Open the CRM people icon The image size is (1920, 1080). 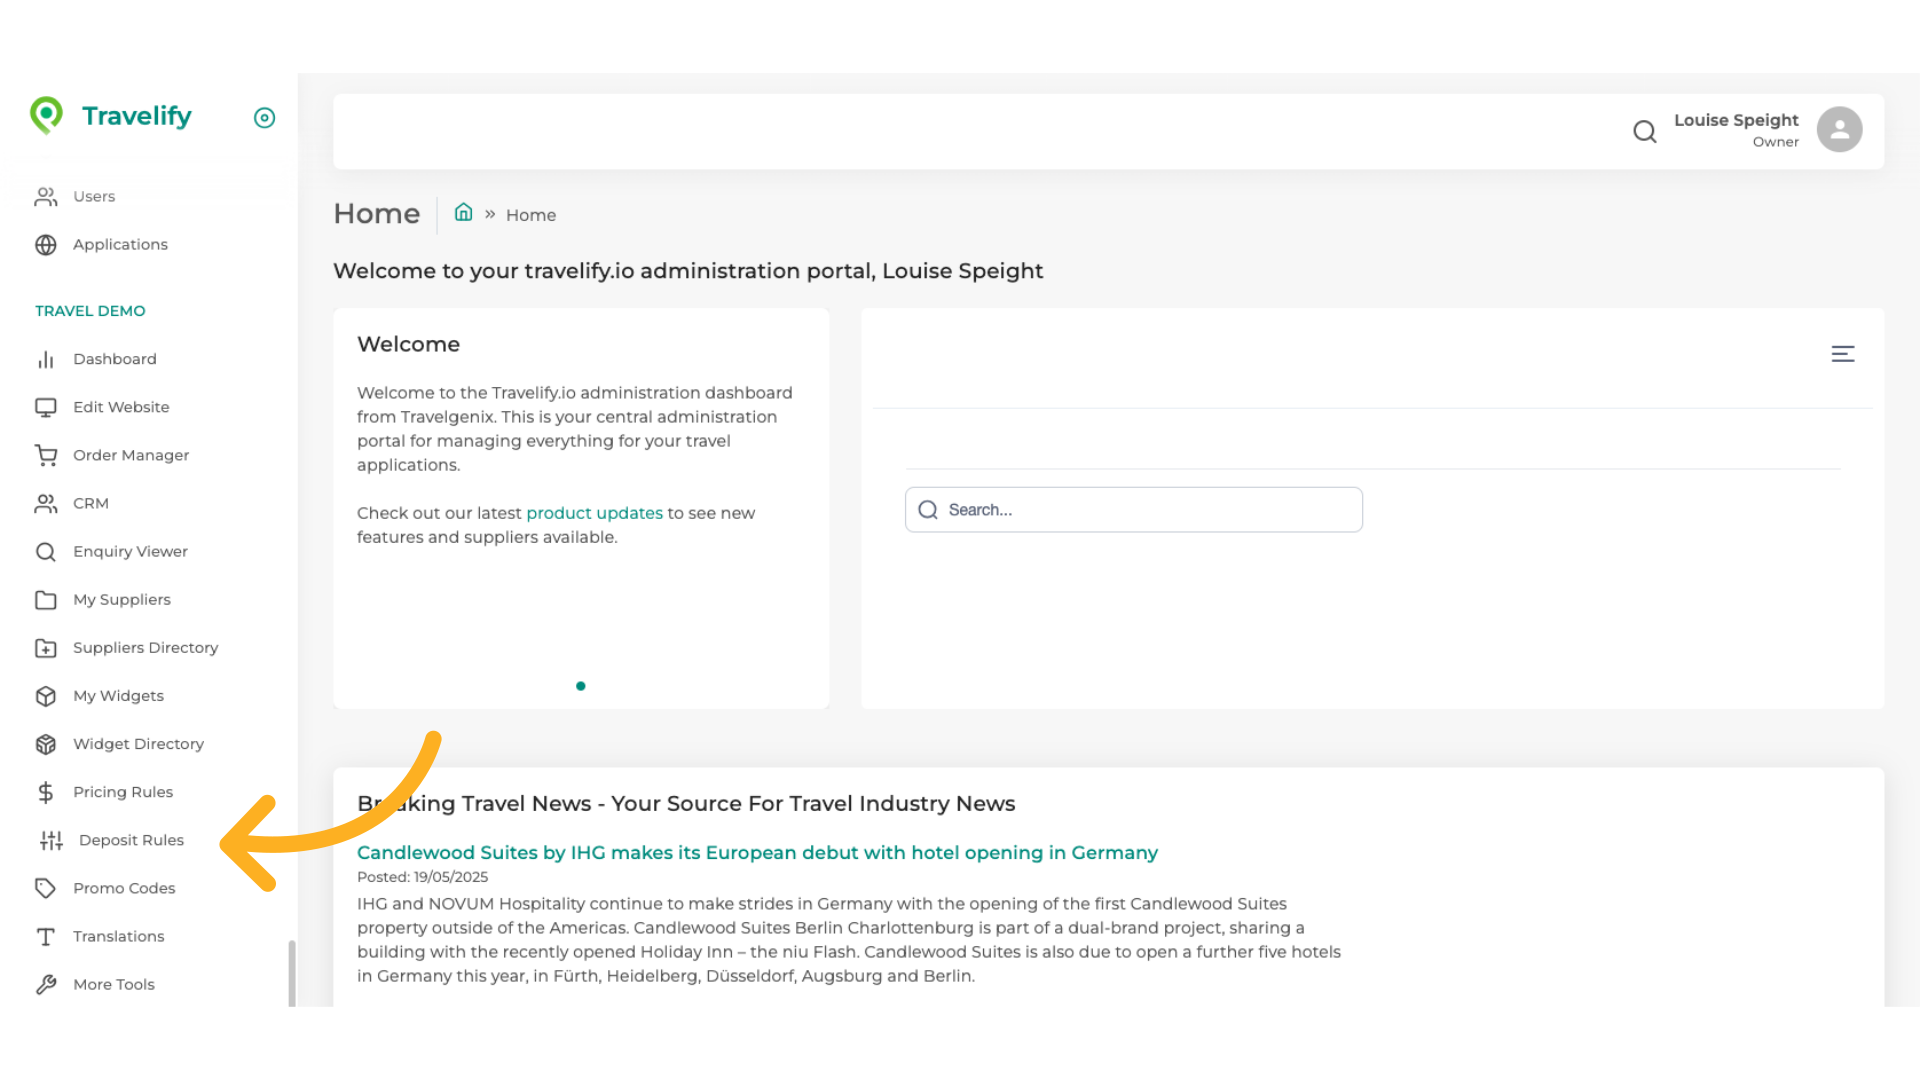46,504
